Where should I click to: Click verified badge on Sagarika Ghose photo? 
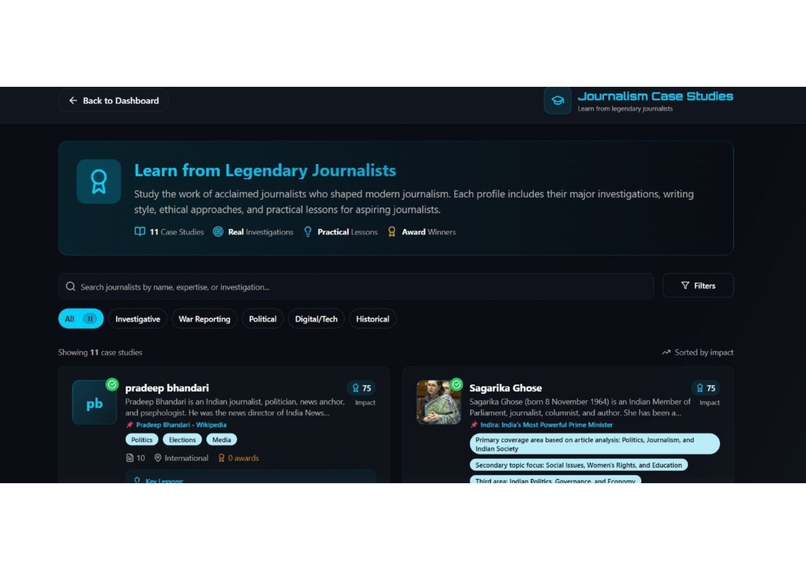coord(456,384)
